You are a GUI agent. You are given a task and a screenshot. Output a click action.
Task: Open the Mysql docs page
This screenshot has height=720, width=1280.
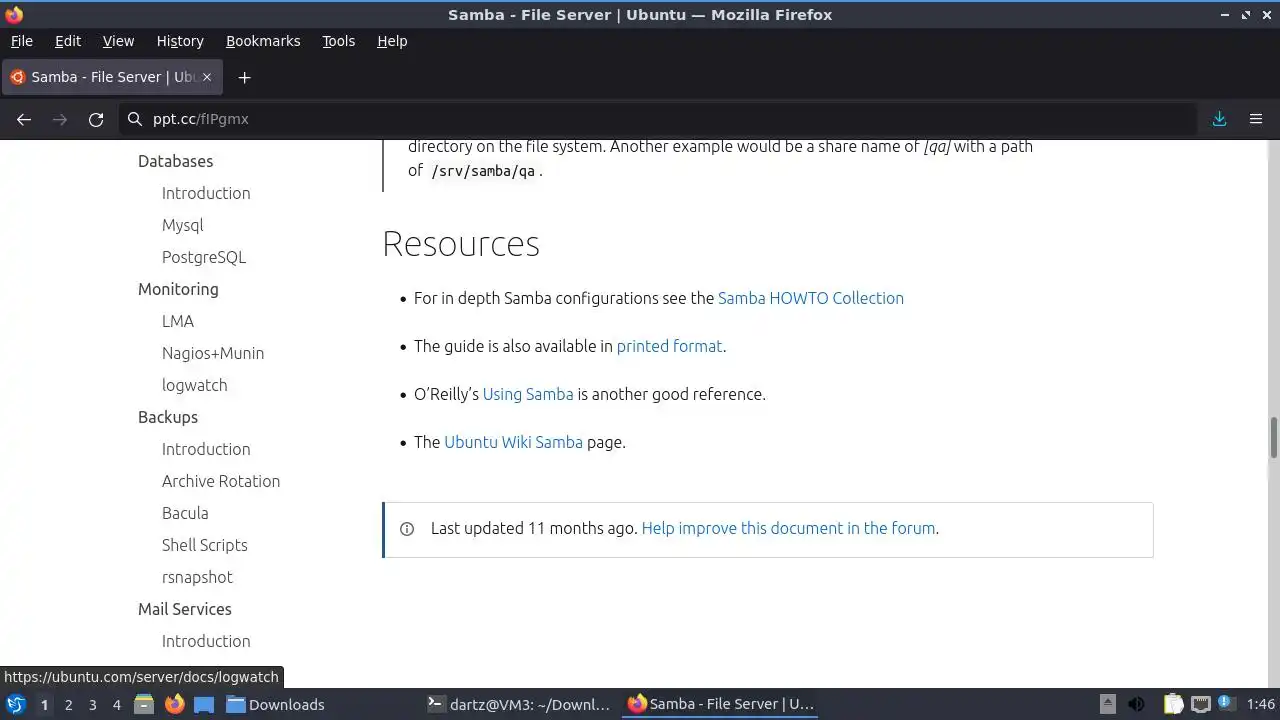click(x=182, y=225)
